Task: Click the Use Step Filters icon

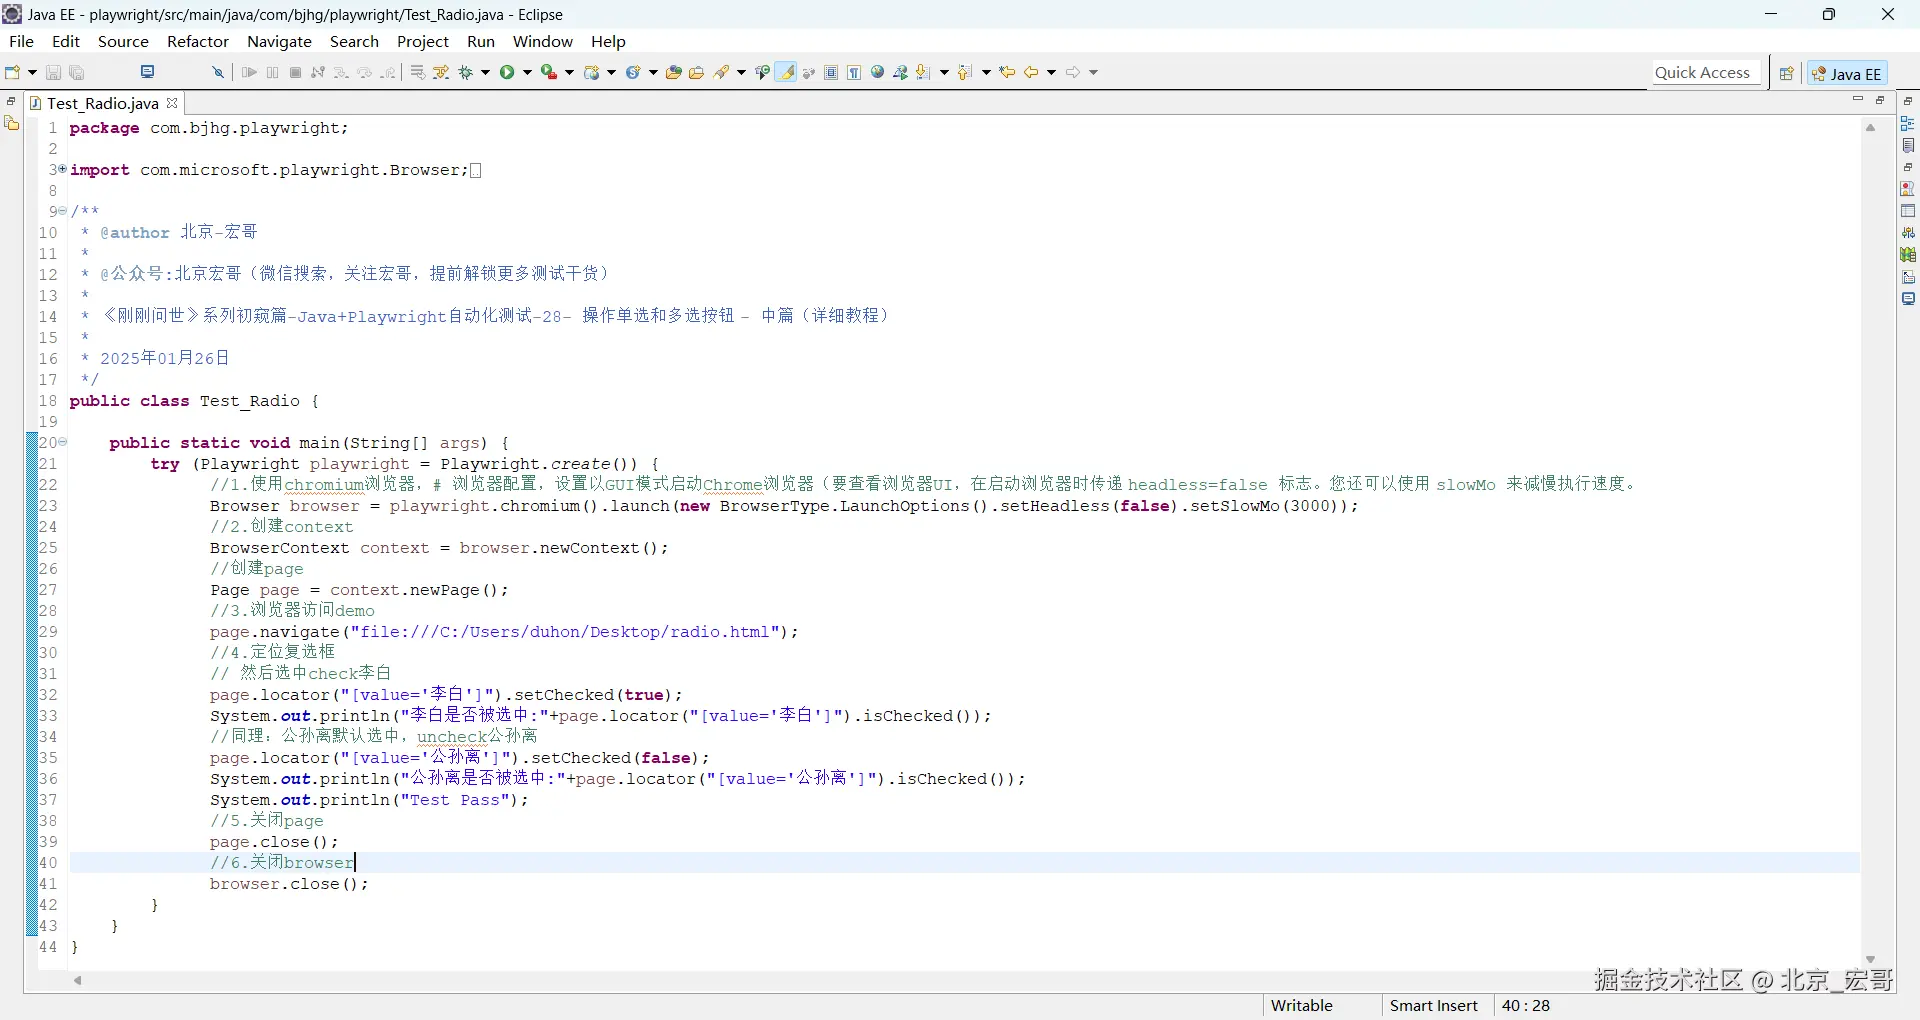Action: tap(441, 72)
